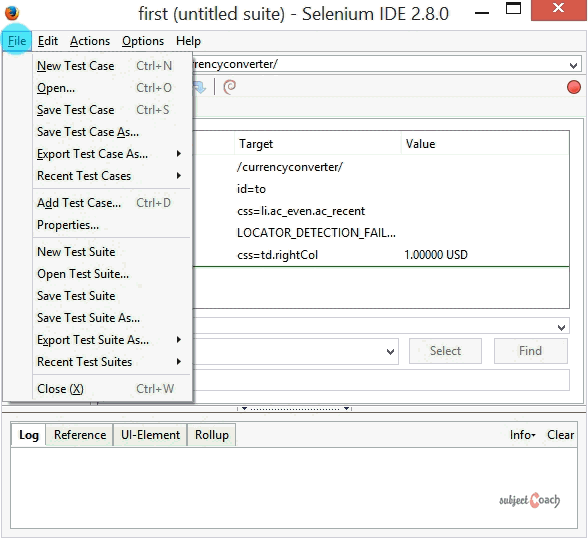
Task: Open the Options menu
Action: (x=143, y=40)
